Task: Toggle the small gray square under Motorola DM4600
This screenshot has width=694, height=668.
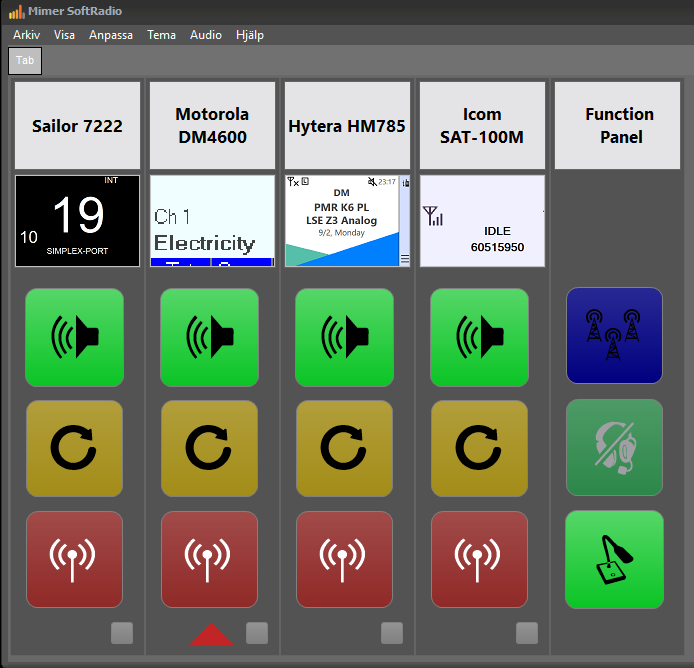Action: (257, 633)
